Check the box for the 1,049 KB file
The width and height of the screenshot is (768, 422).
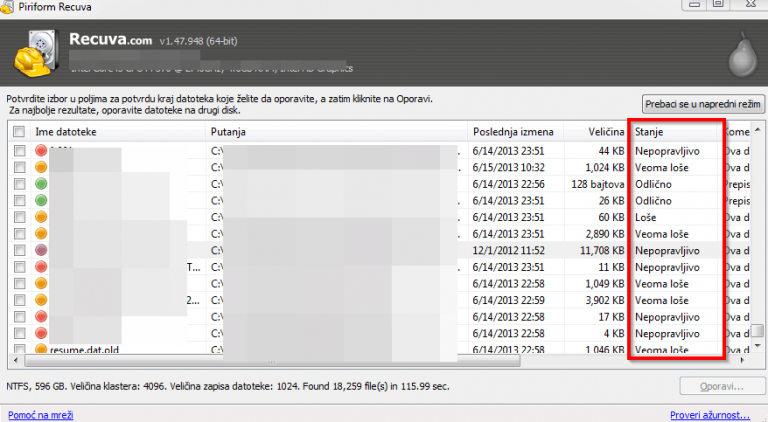pos(19,284)
